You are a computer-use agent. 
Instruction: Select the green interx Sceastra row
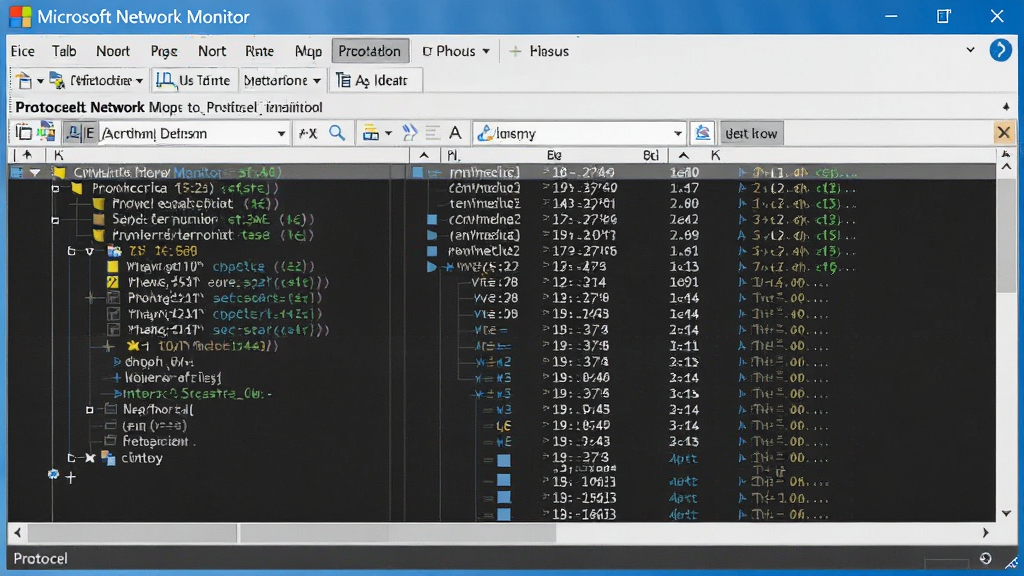coord(194,393)
